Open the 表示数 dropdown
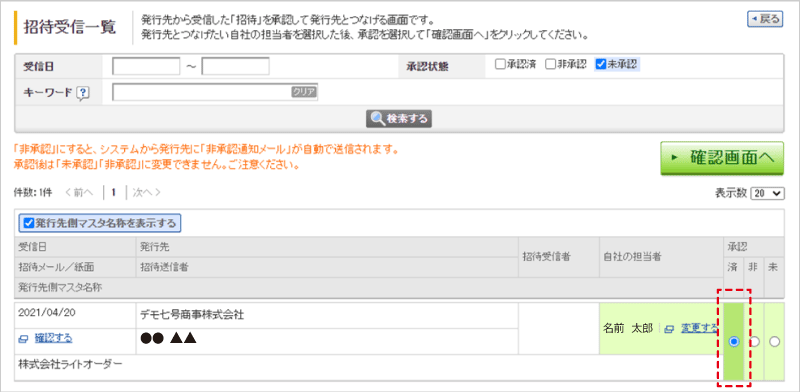Image resolution: width=800 pixels, height=392 pixels. click(767, 193)
